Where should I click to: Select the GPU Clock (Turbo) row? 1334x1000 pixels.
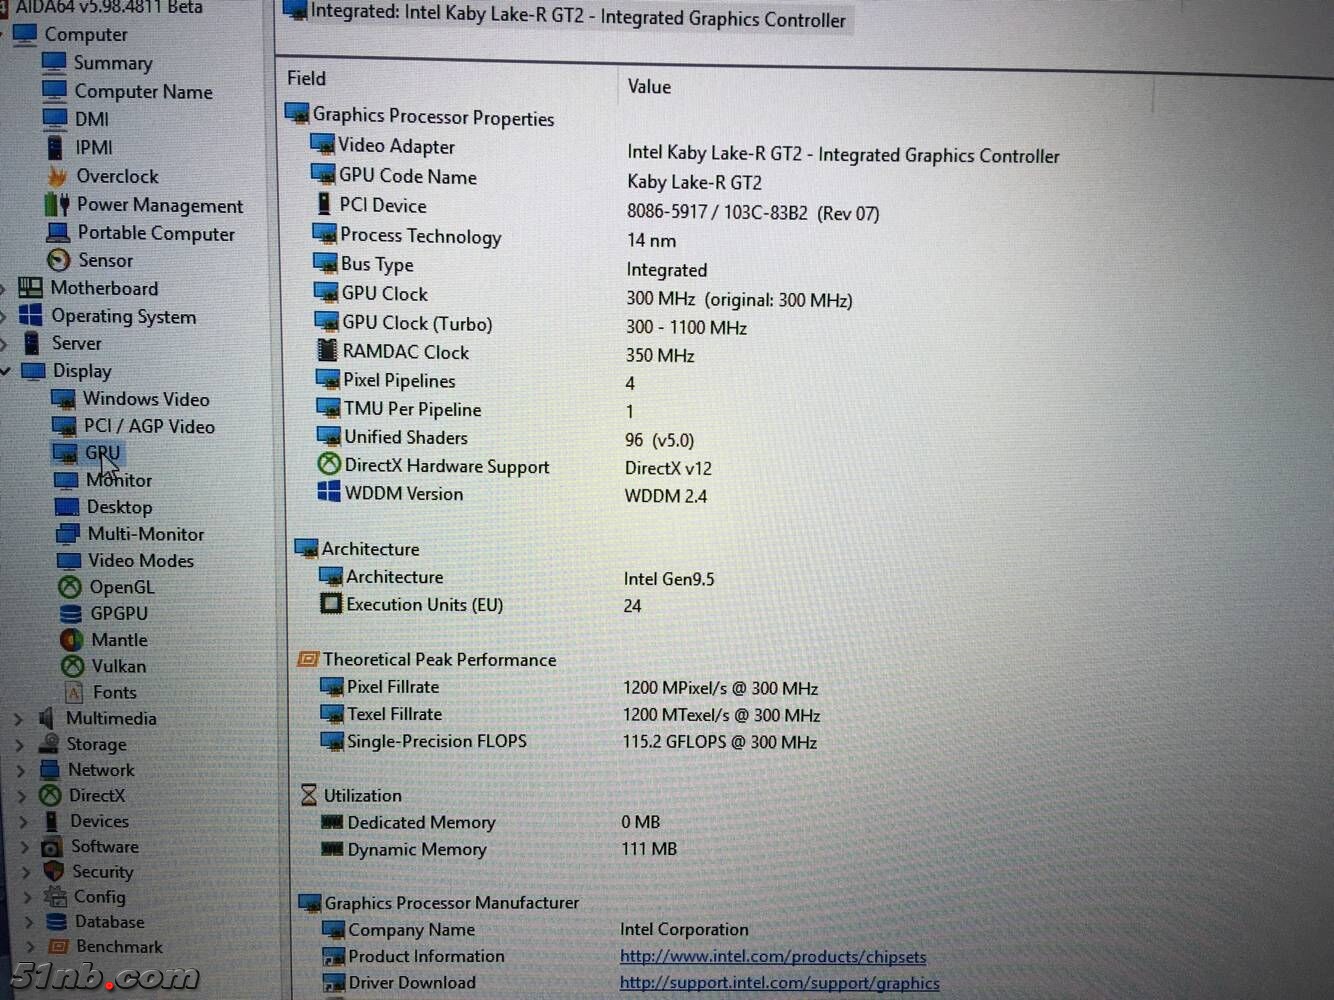pyautogui.click(x=417, y=323)
